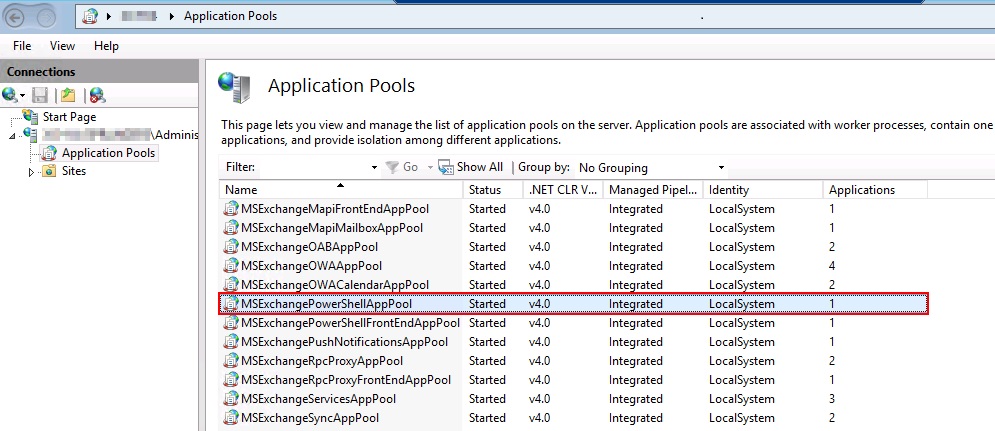Select Start Page in the tree
The image size is (995, 431).
tap(70, 117)
